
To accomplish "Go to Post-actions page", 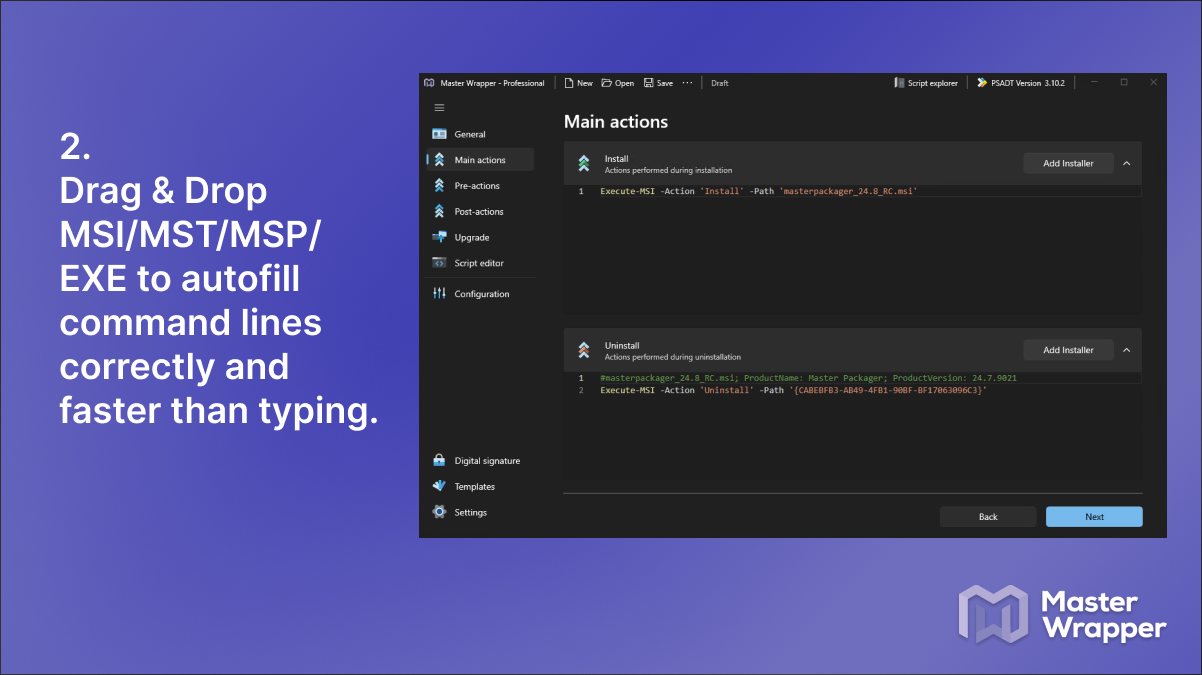I will pyautogui.click(x=480, y=212).
